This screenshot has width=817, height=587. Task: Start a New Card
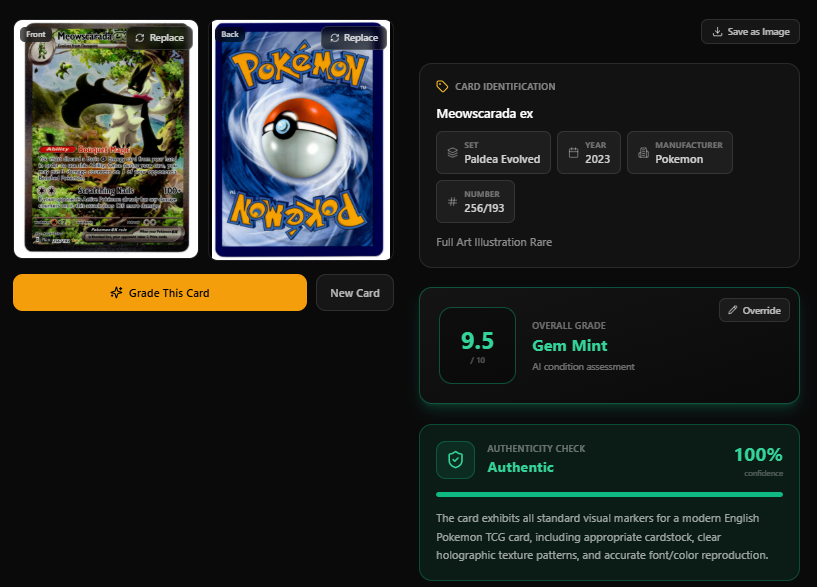[355, 293]
